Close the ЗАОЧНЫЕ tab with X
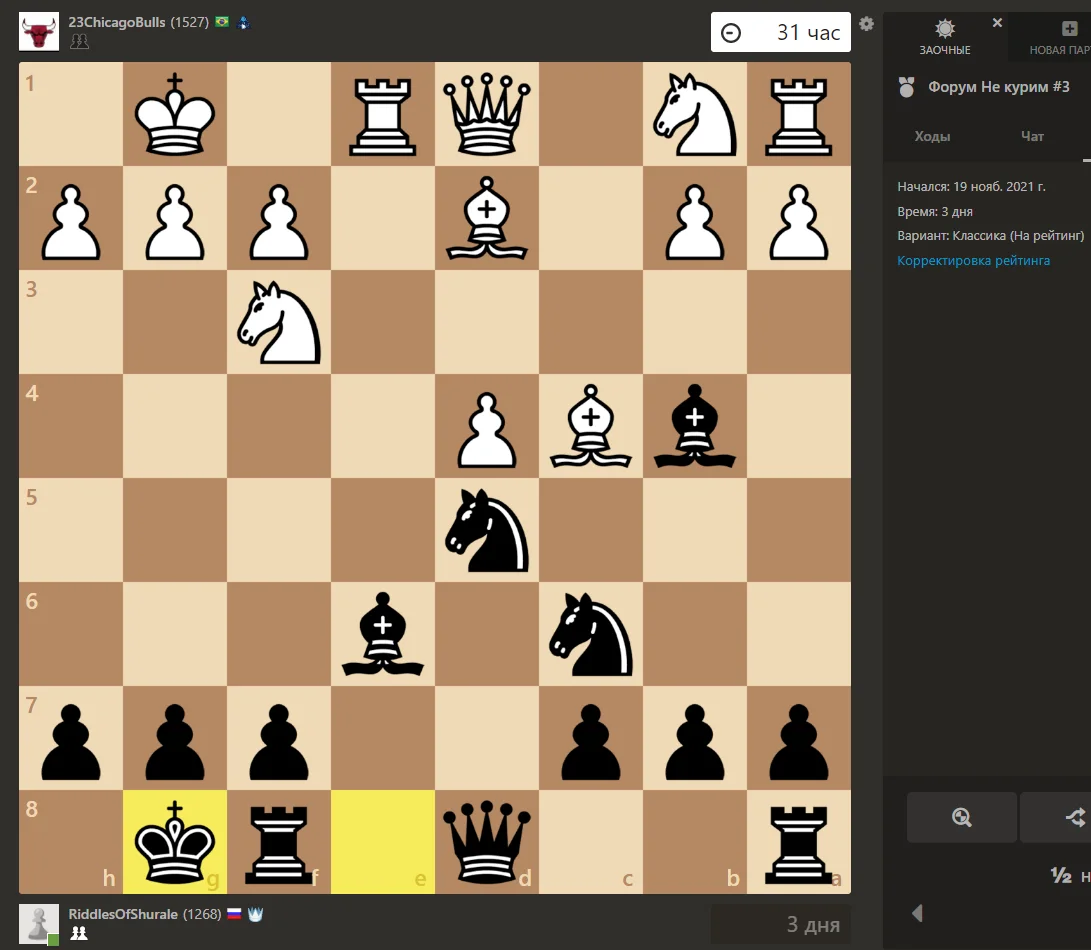 click(x=997, y=23)
